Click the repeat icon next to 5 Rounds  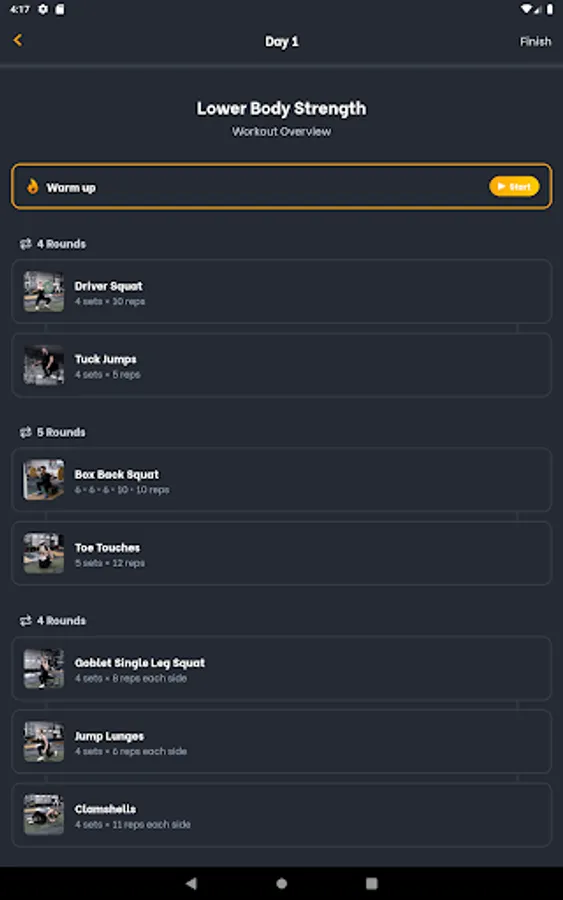click(25, 432)
